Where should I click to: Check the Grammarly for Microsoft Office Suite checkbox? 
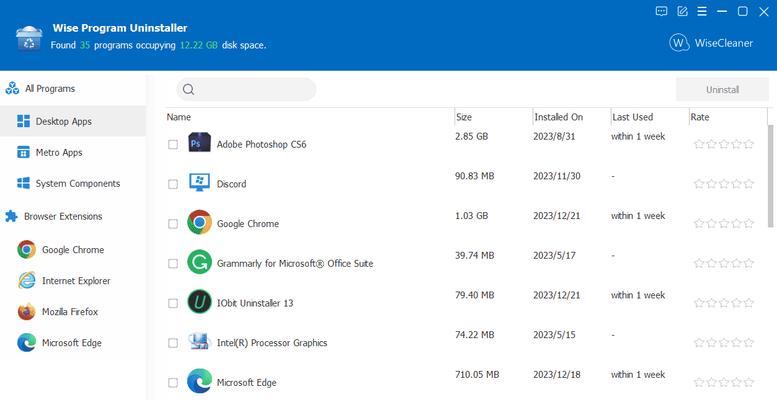click(173, 263)
